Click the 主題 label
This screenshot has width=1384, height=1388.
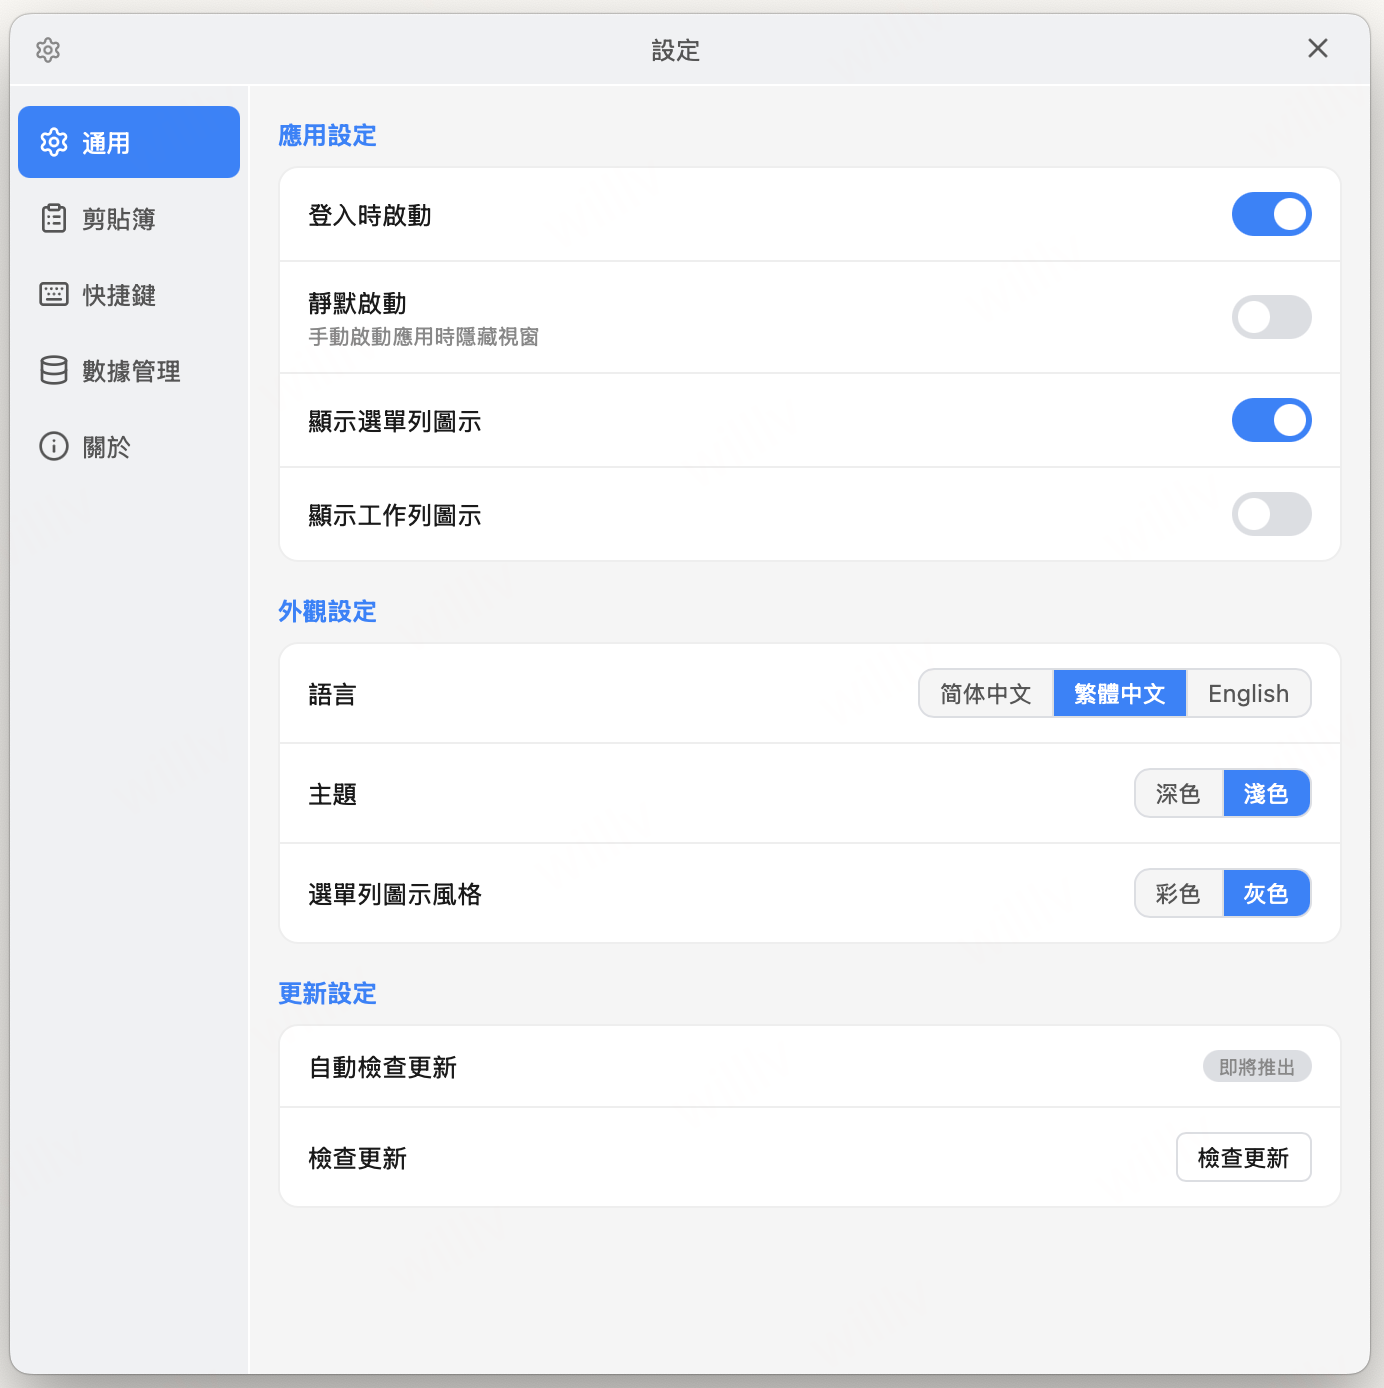(332, 794)
